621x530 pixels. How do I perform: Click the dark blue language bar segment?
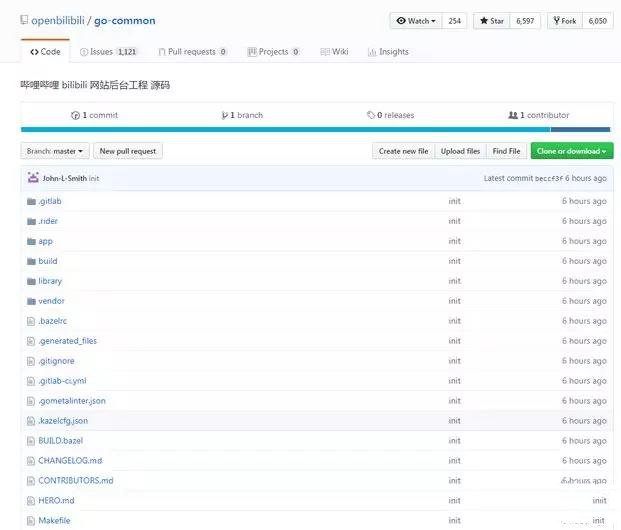[580, 130]
